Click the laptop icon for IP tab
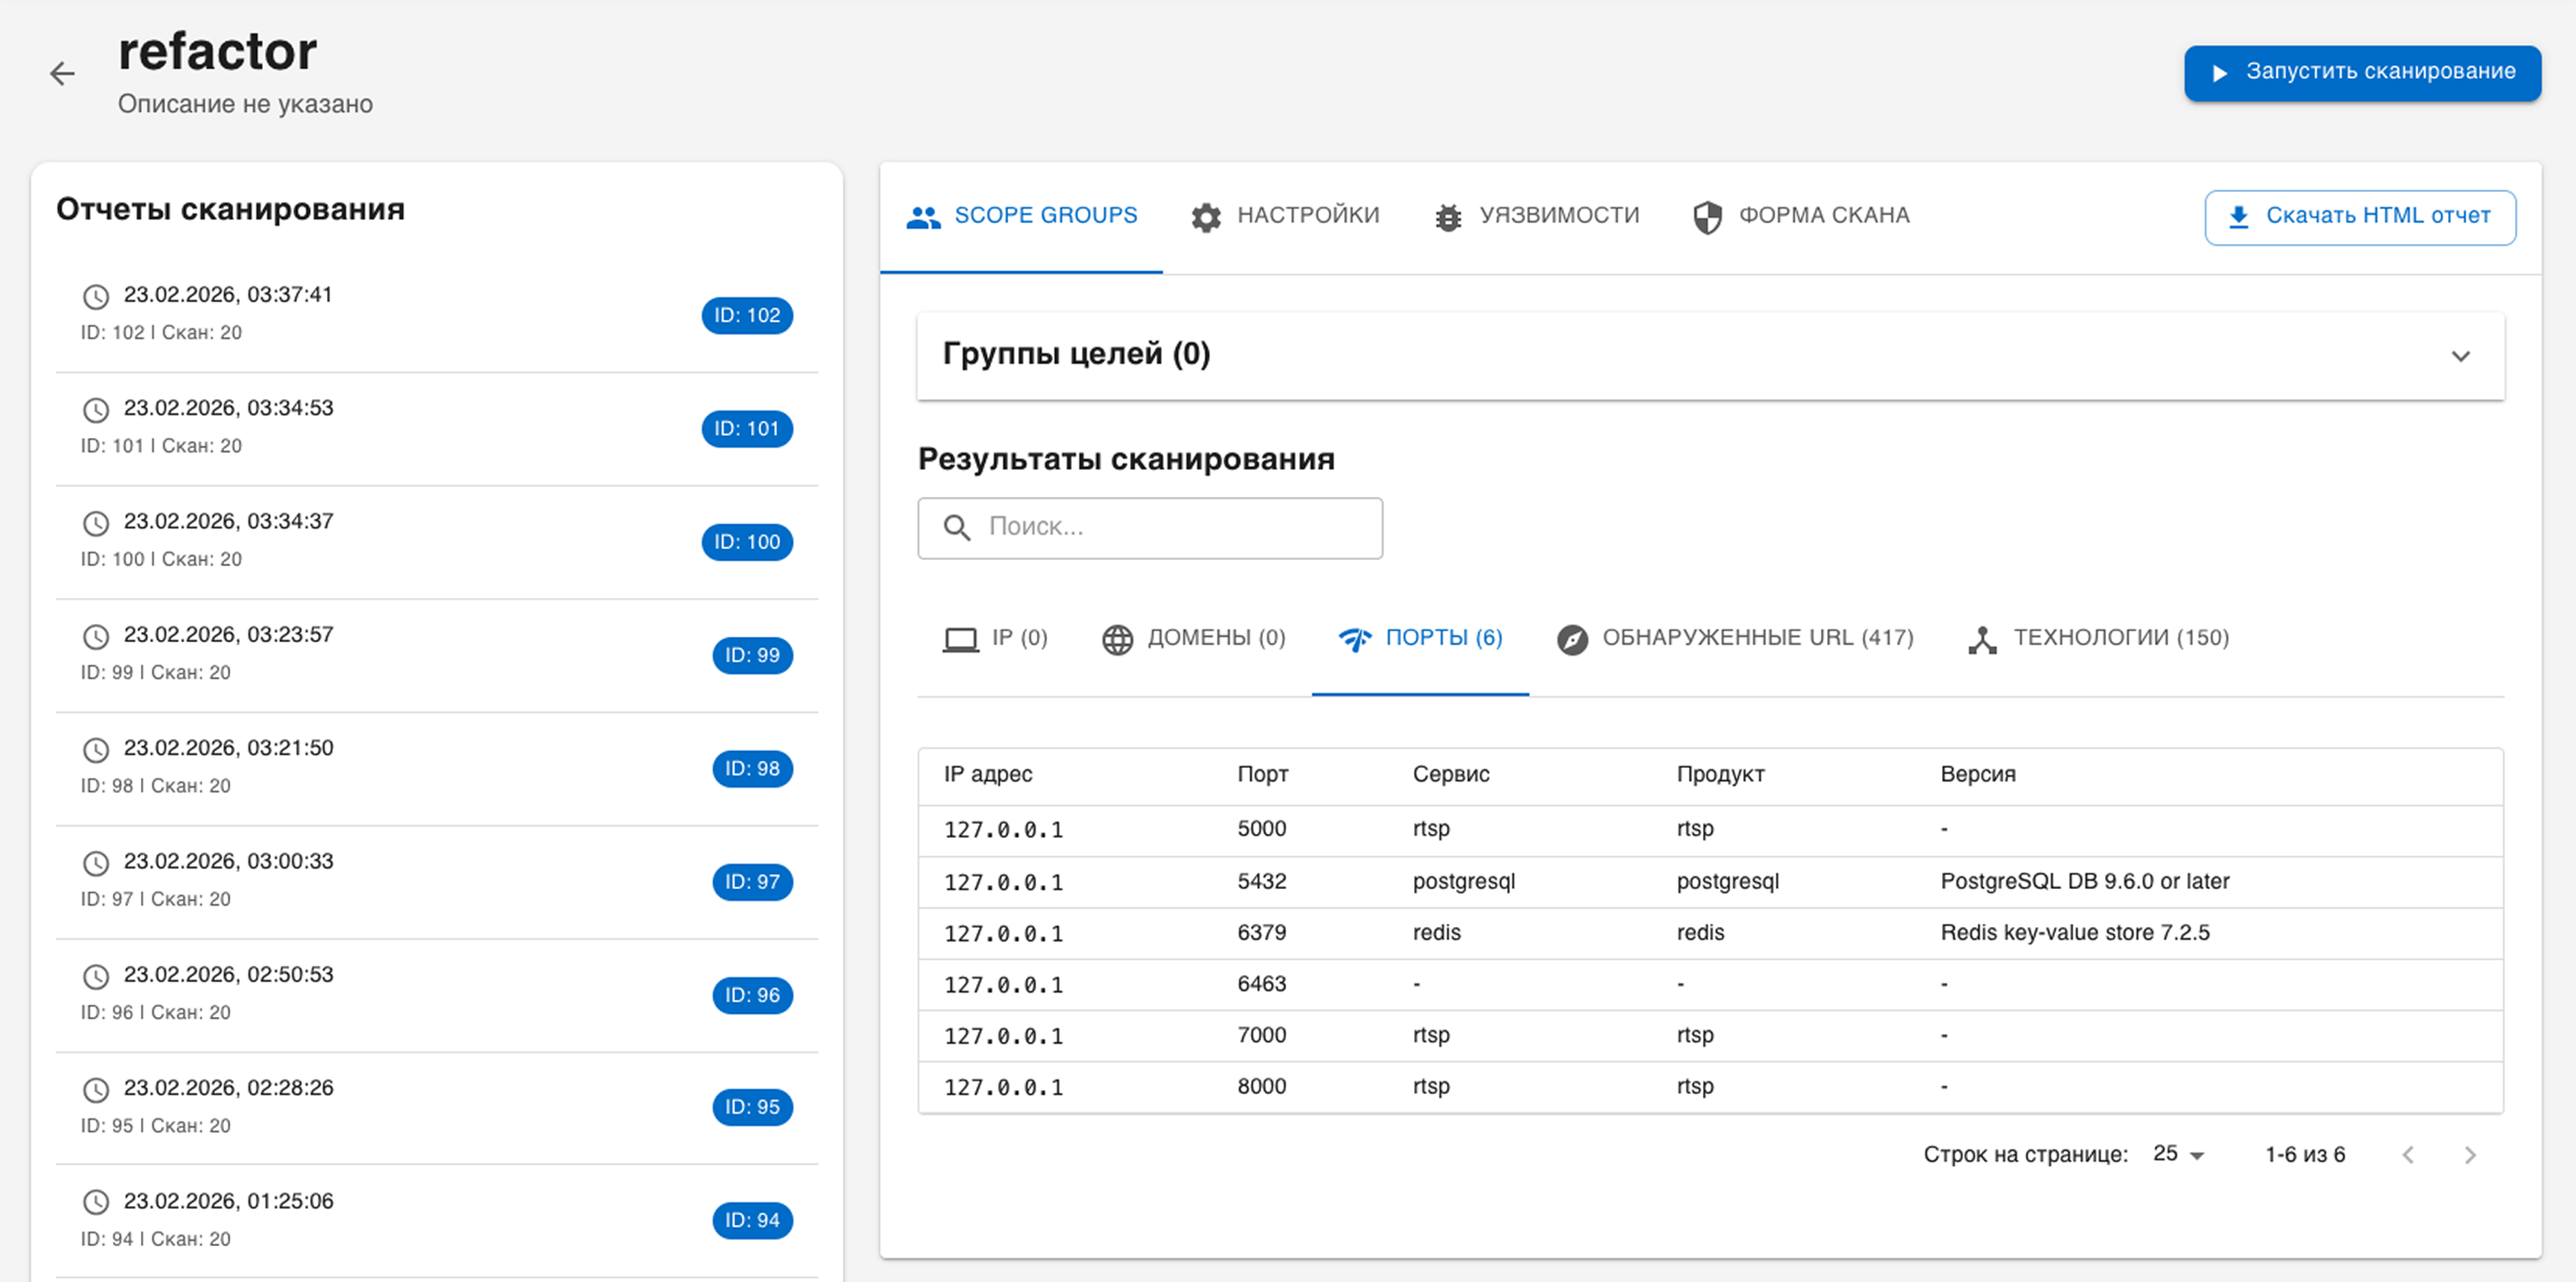This screenshot has height=1282, width=2576. (x=960, y=639)
